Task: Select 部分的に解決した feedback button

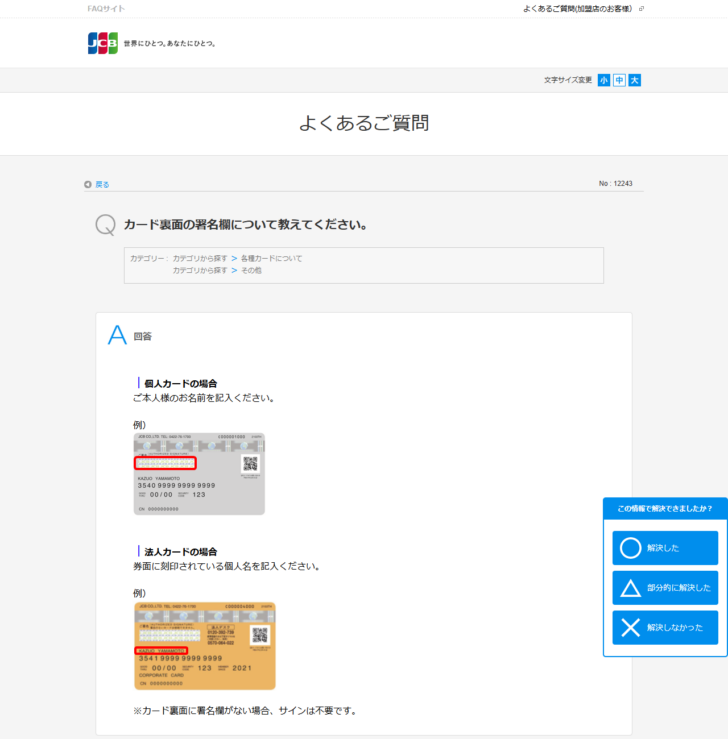Action: tap(665, 588)
